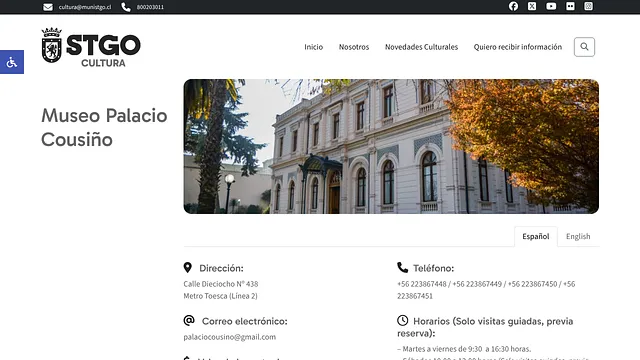Click the palaciocousino@gmail.com address

tap(229, 337)
